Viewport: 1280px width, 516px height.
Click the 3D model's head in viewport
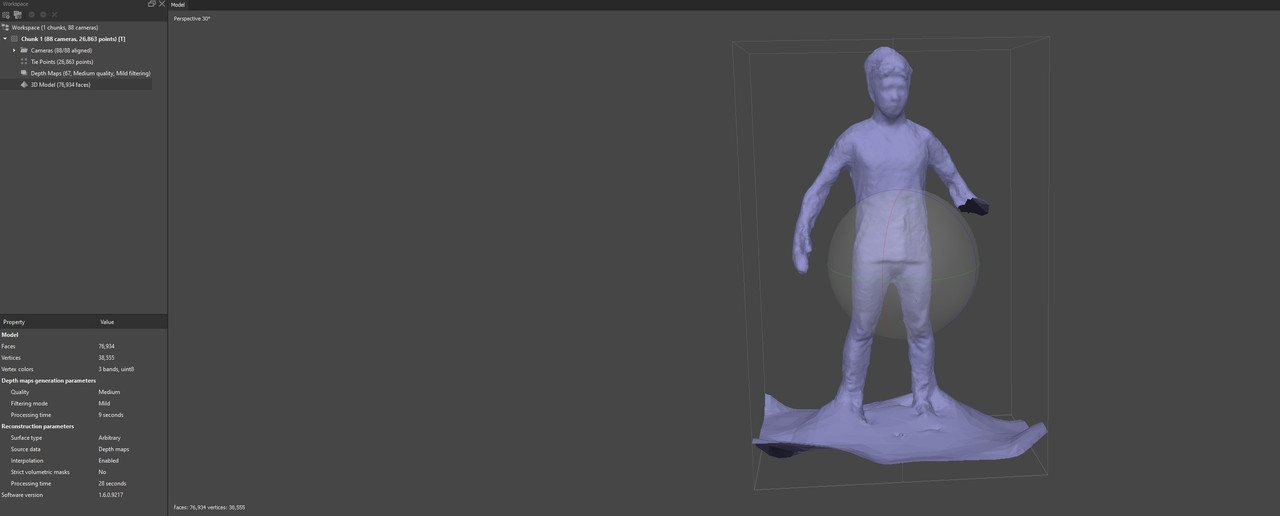[888, 81]
